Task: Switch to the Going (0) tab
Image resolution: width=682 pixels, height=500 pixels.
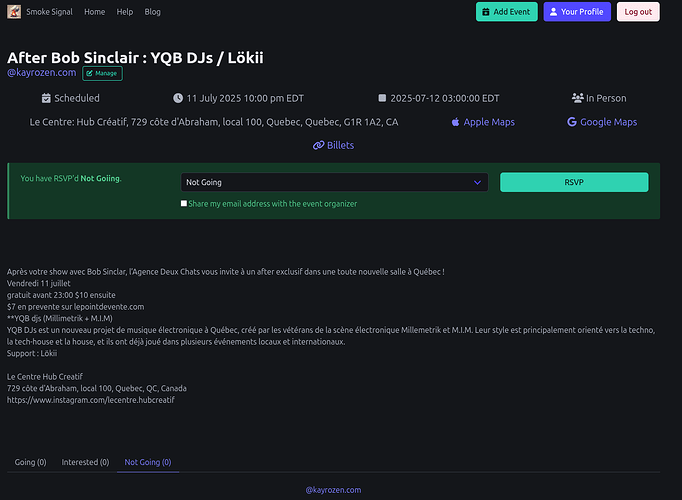Action: 30,462
